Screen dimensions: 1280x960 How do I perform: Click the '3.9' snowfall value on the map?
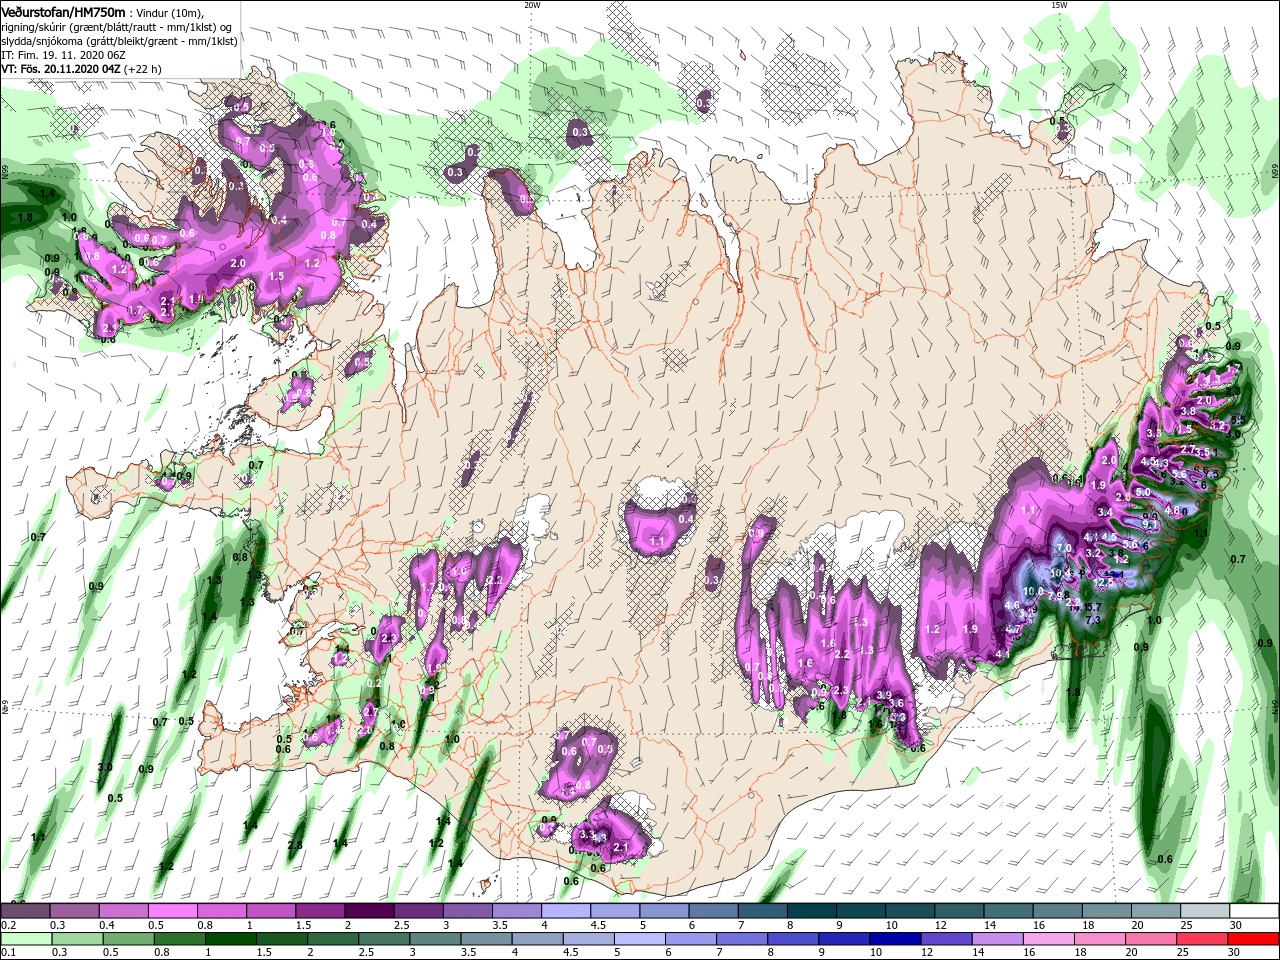[884, 695]
